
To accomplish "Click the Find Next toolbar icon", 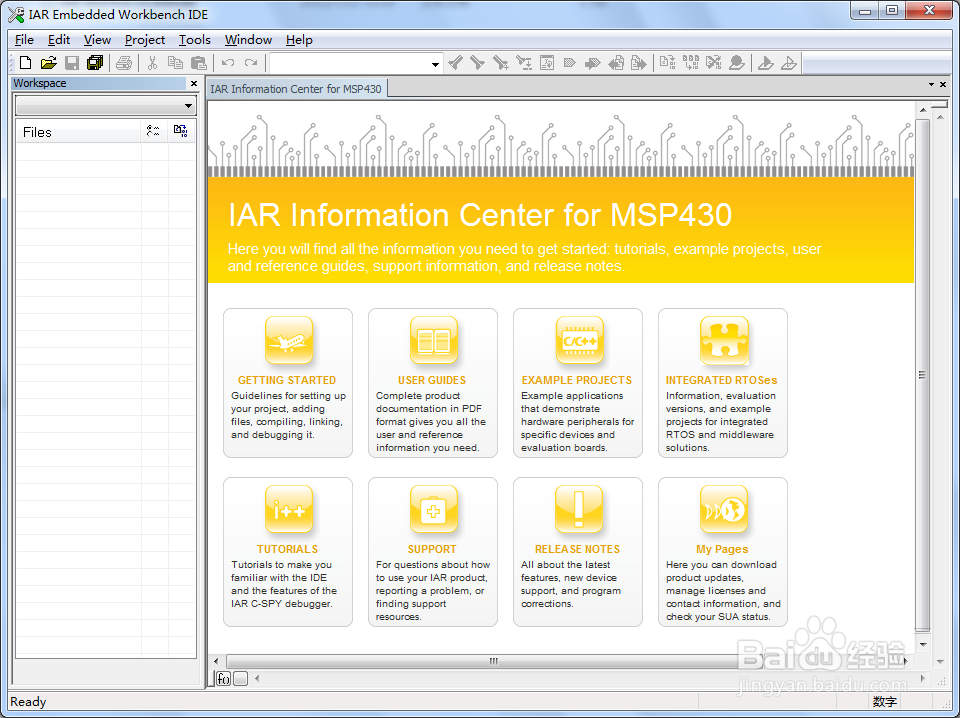I will click(478, 62).
